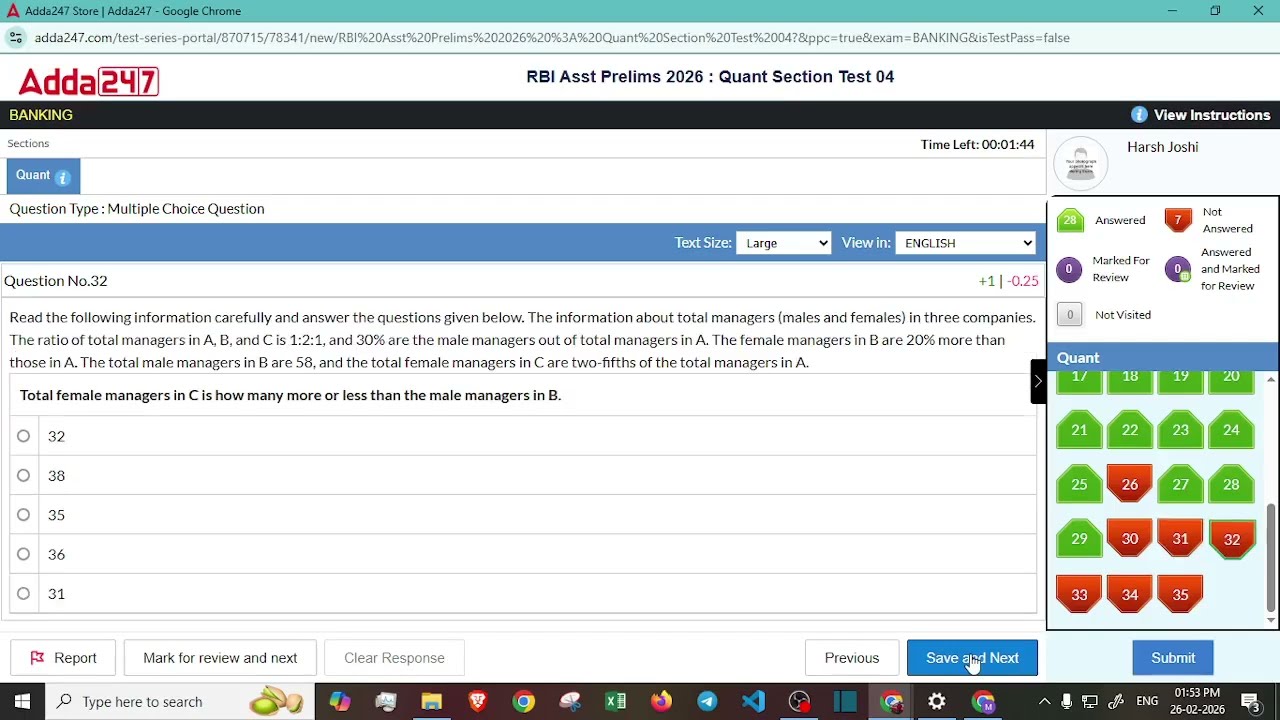Choose answer option 36
1280x720 pixels.
[23, 554]
